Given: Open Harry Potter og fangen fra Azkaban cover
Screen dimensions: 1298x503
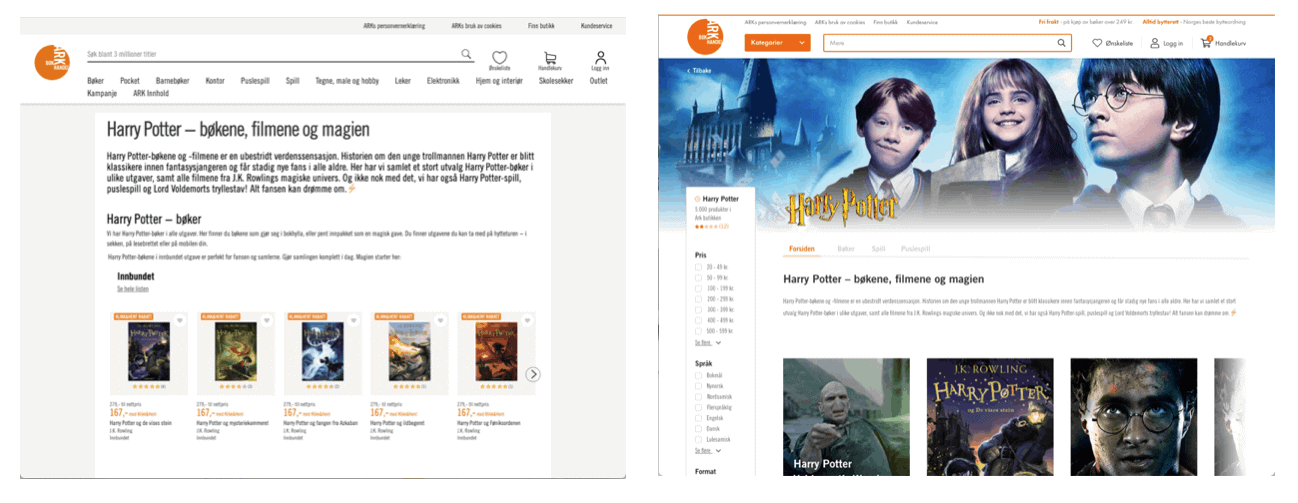Looking at the screenshot, I should 322,351.
